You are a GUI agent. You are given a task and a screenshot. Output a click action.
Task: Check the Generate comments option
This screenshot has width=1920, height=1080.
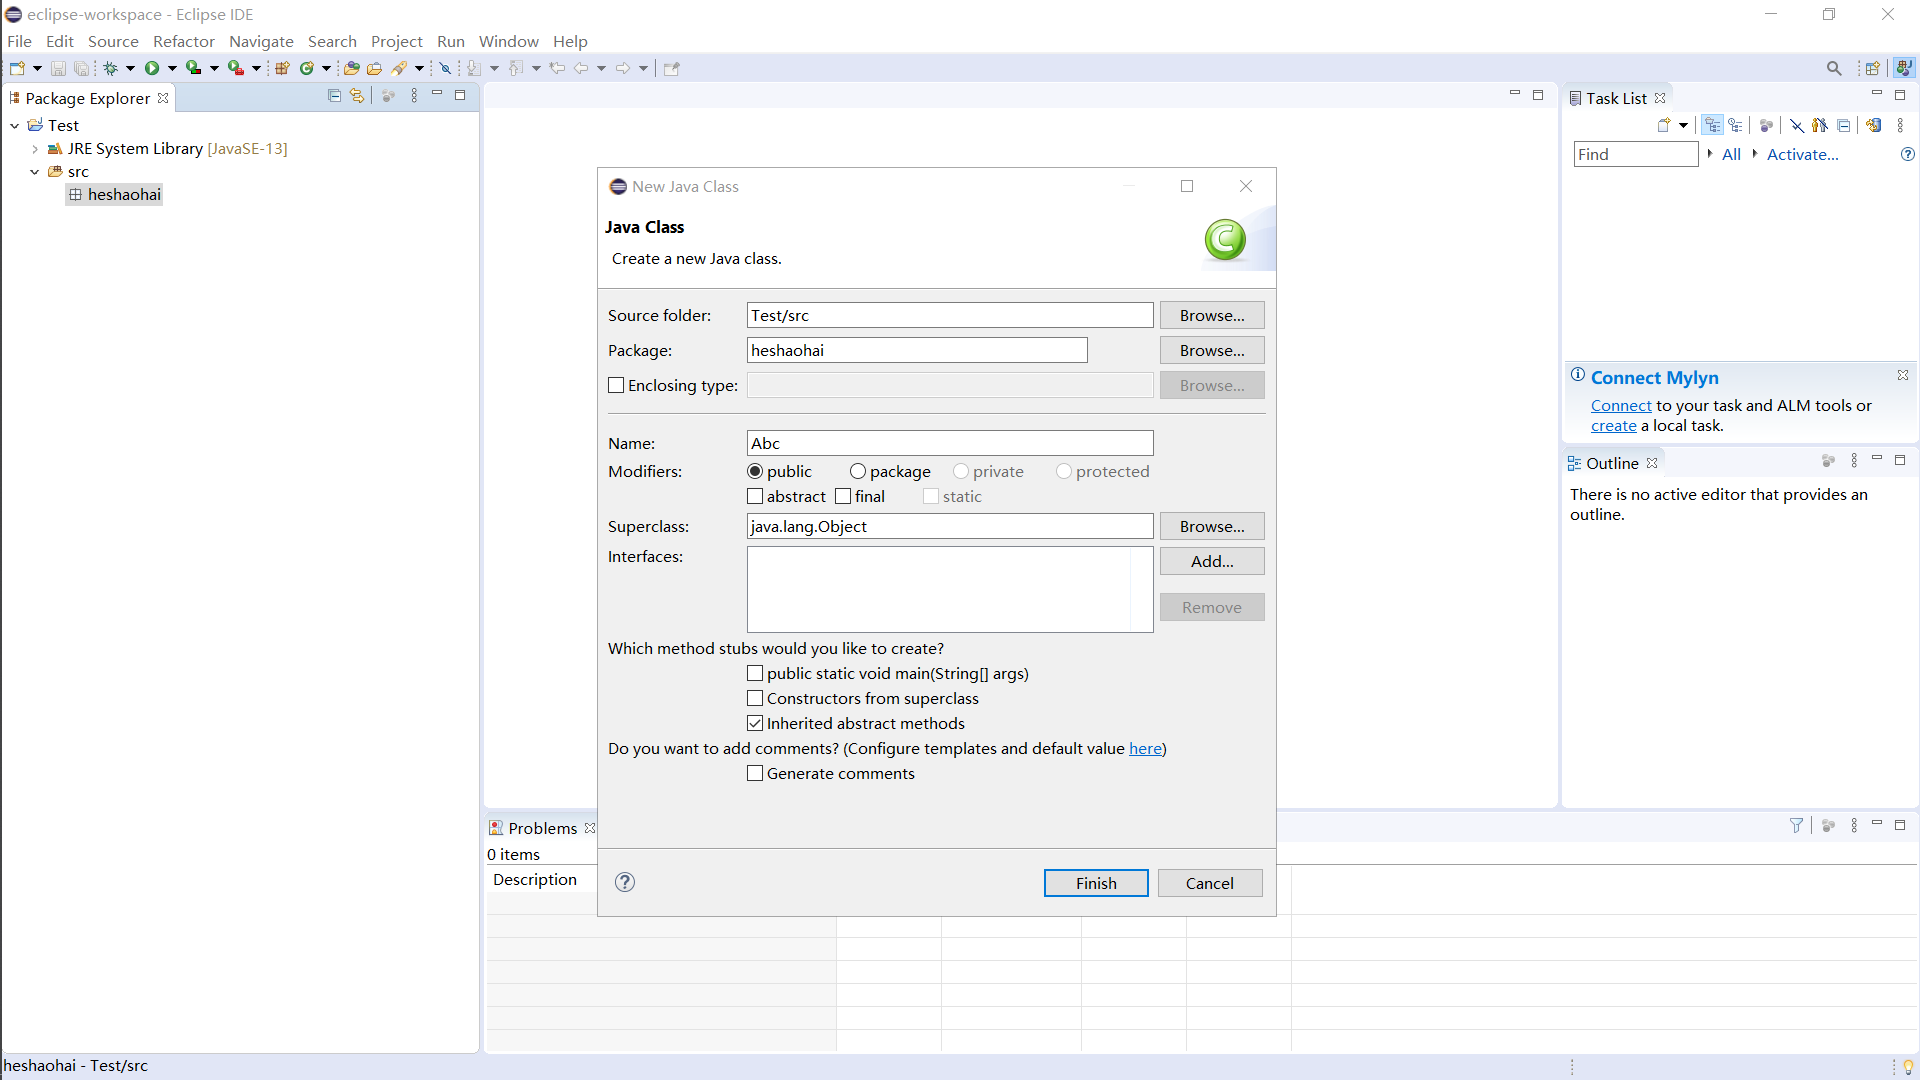tap(755, 774)
